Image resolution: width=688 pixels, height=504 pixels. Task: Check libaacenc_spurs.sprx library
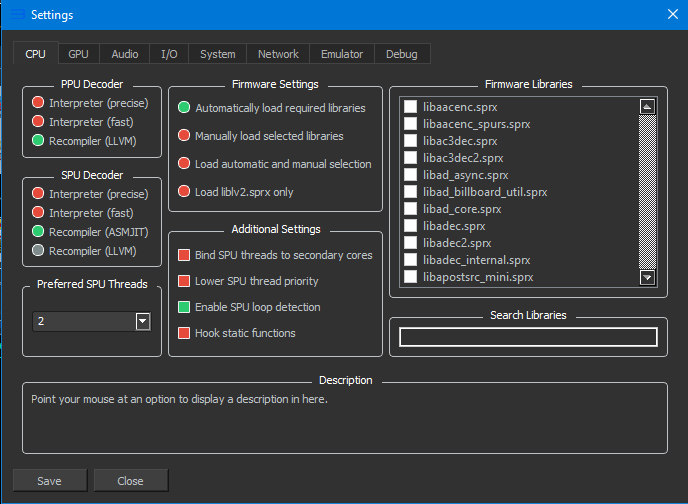pyautogui.click(x=410, y=124)
